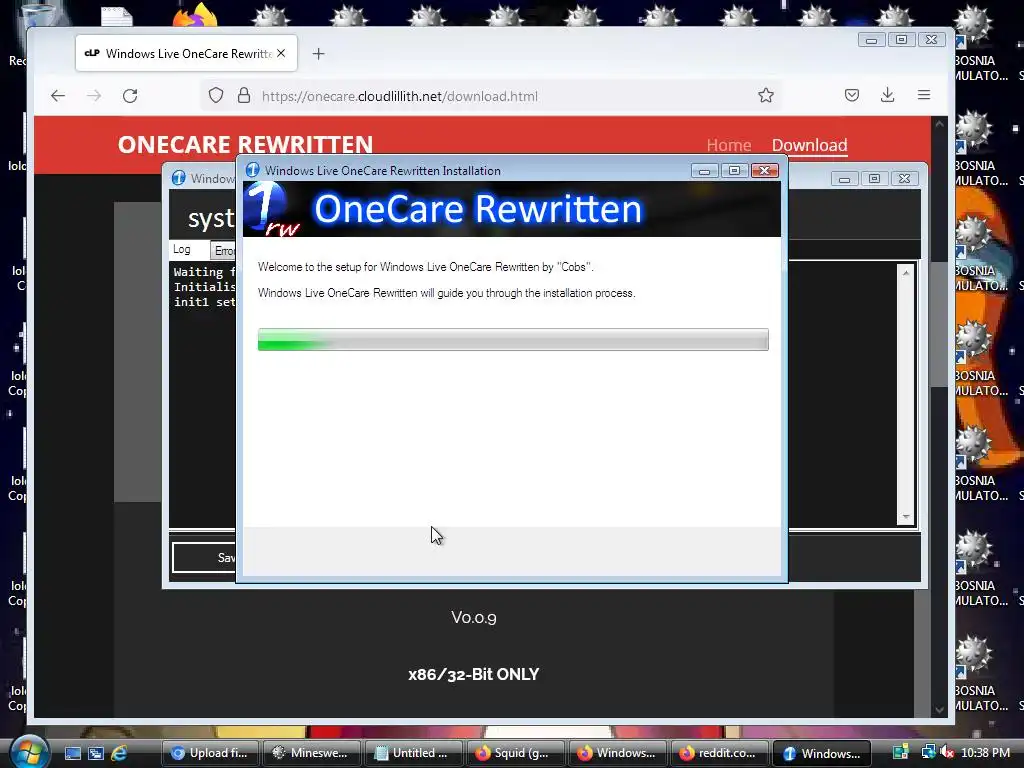Image resolution: width=1024 pixels, height=768 pixels.
Task: Click the Welcome to the setup text
Action: (425, 267)
